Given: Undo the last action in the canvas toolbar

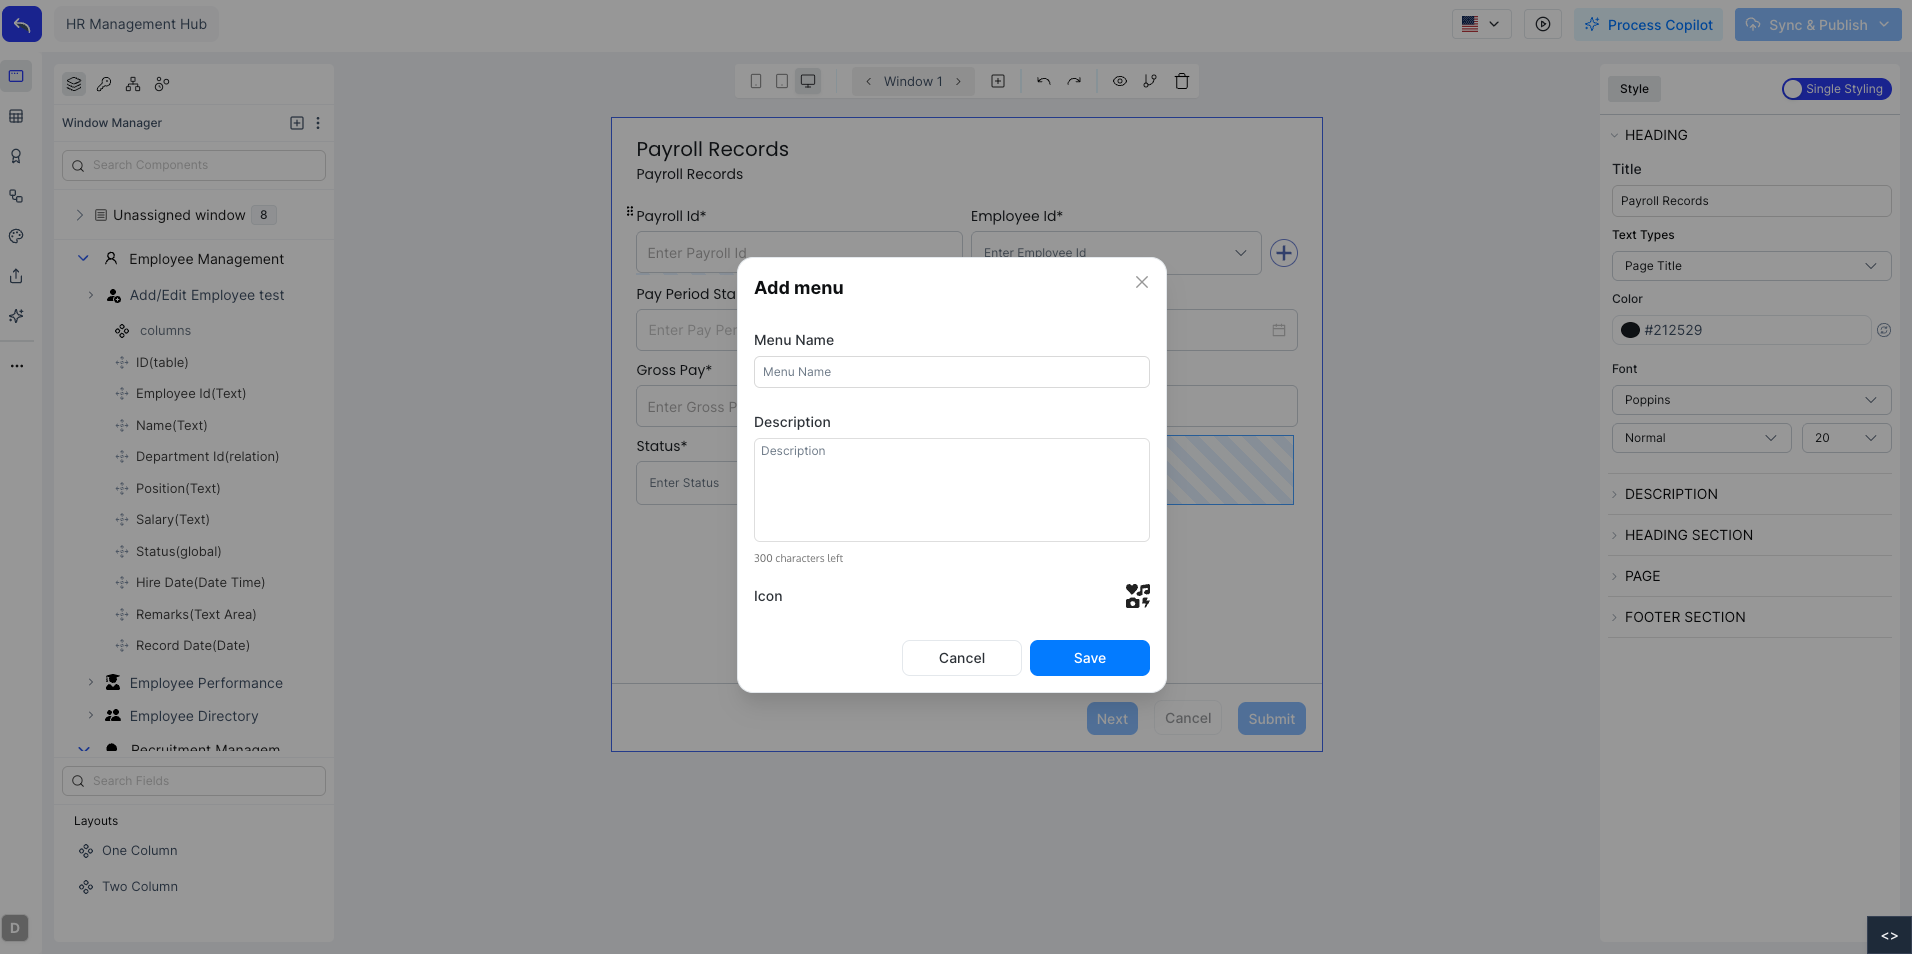Looking at the screenshot, I should point(1043,81).
